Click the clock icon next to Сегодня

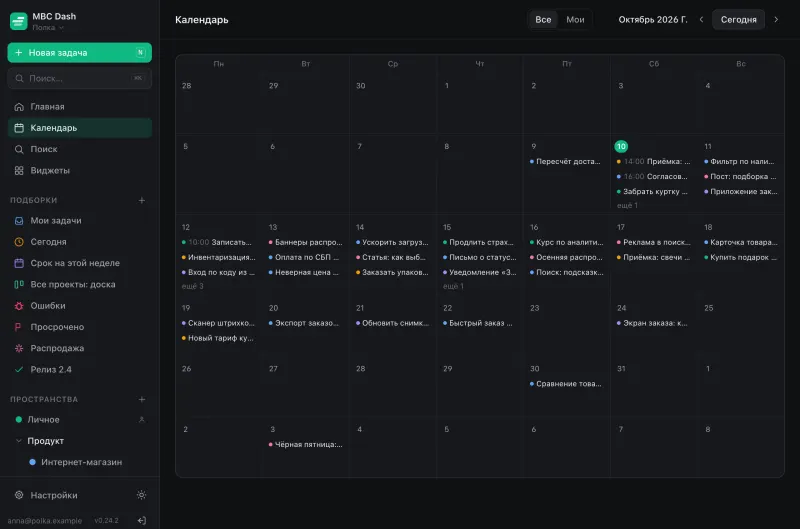point(19,242)
